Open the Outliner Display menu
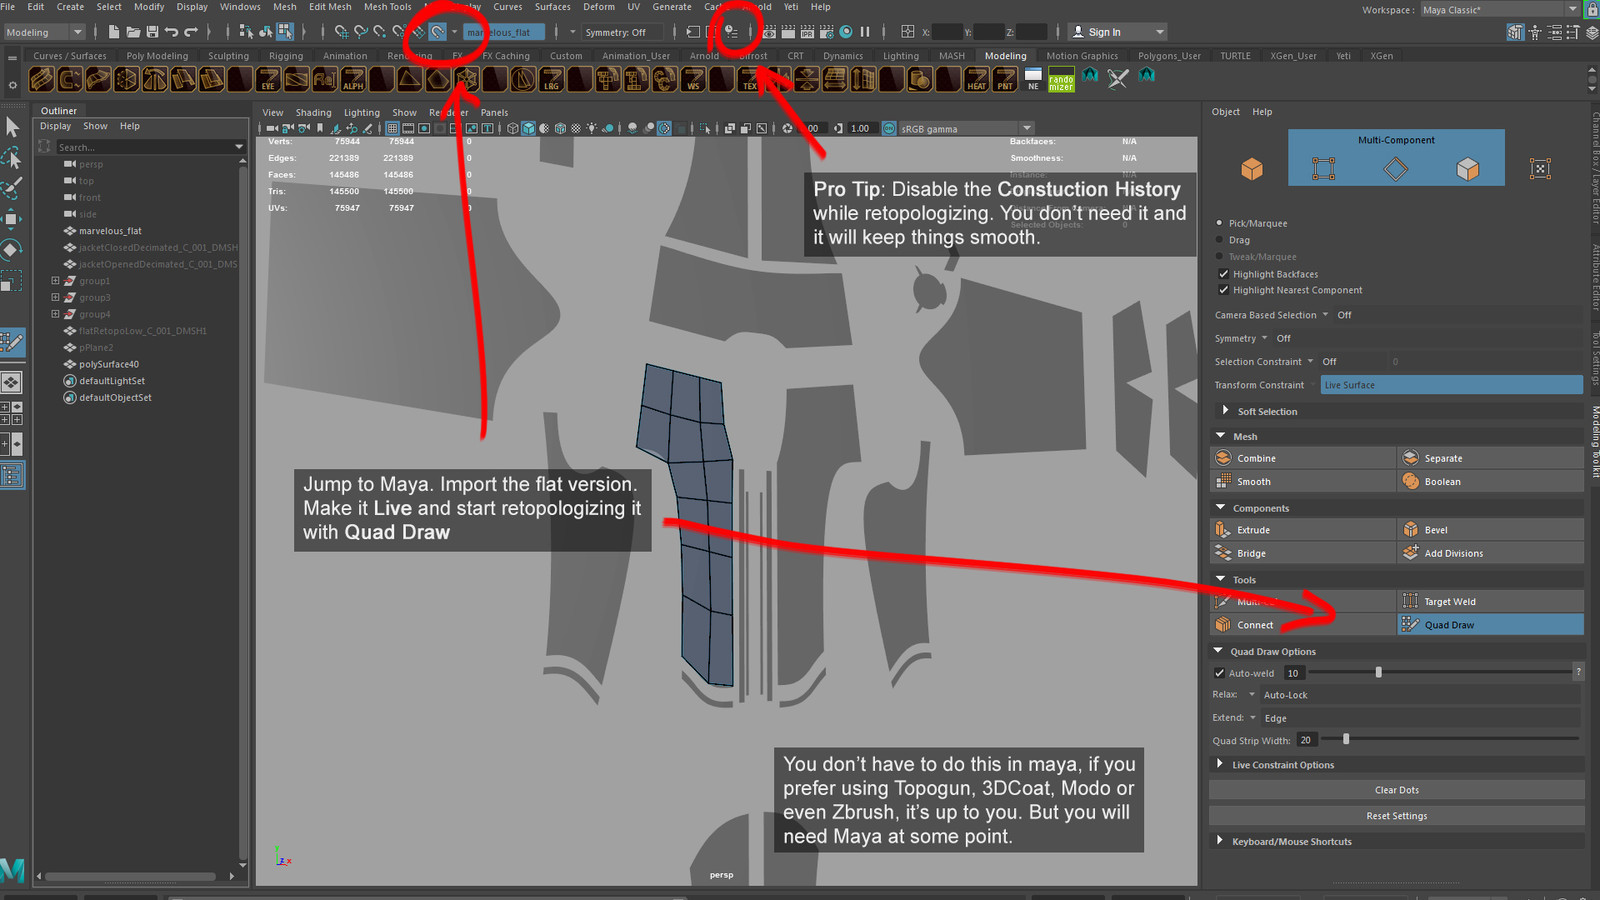Viewport: 1600px width, 900px height. [55, 126]
